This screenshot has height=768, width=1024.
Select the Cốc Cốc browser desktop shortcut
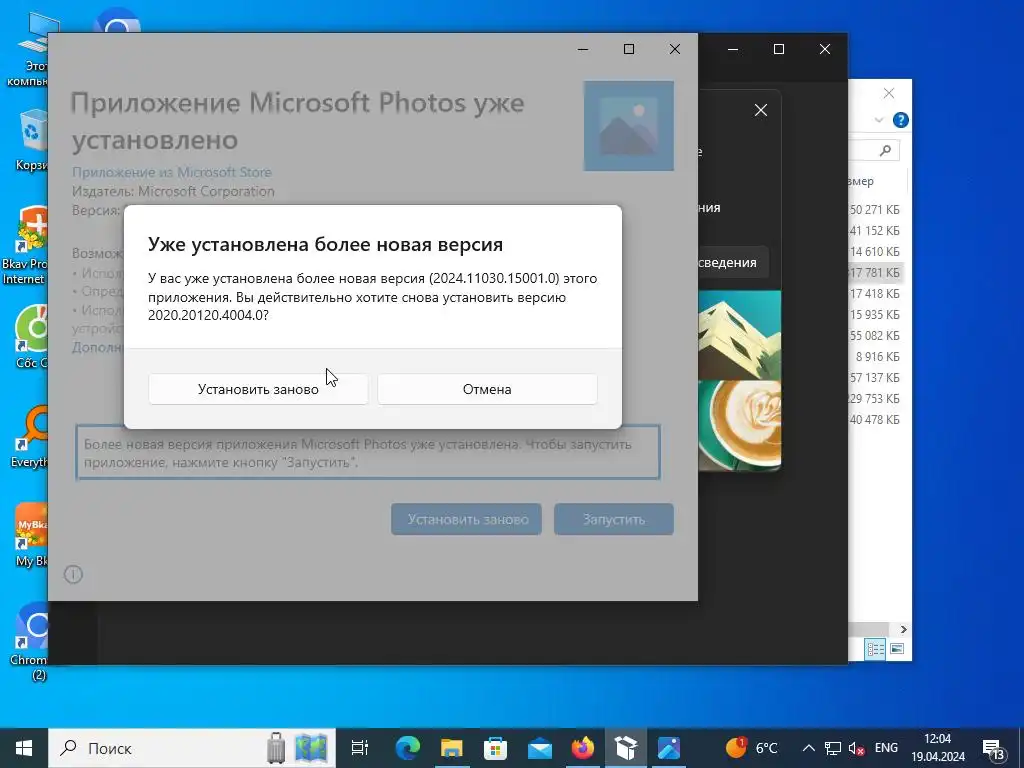30,337
